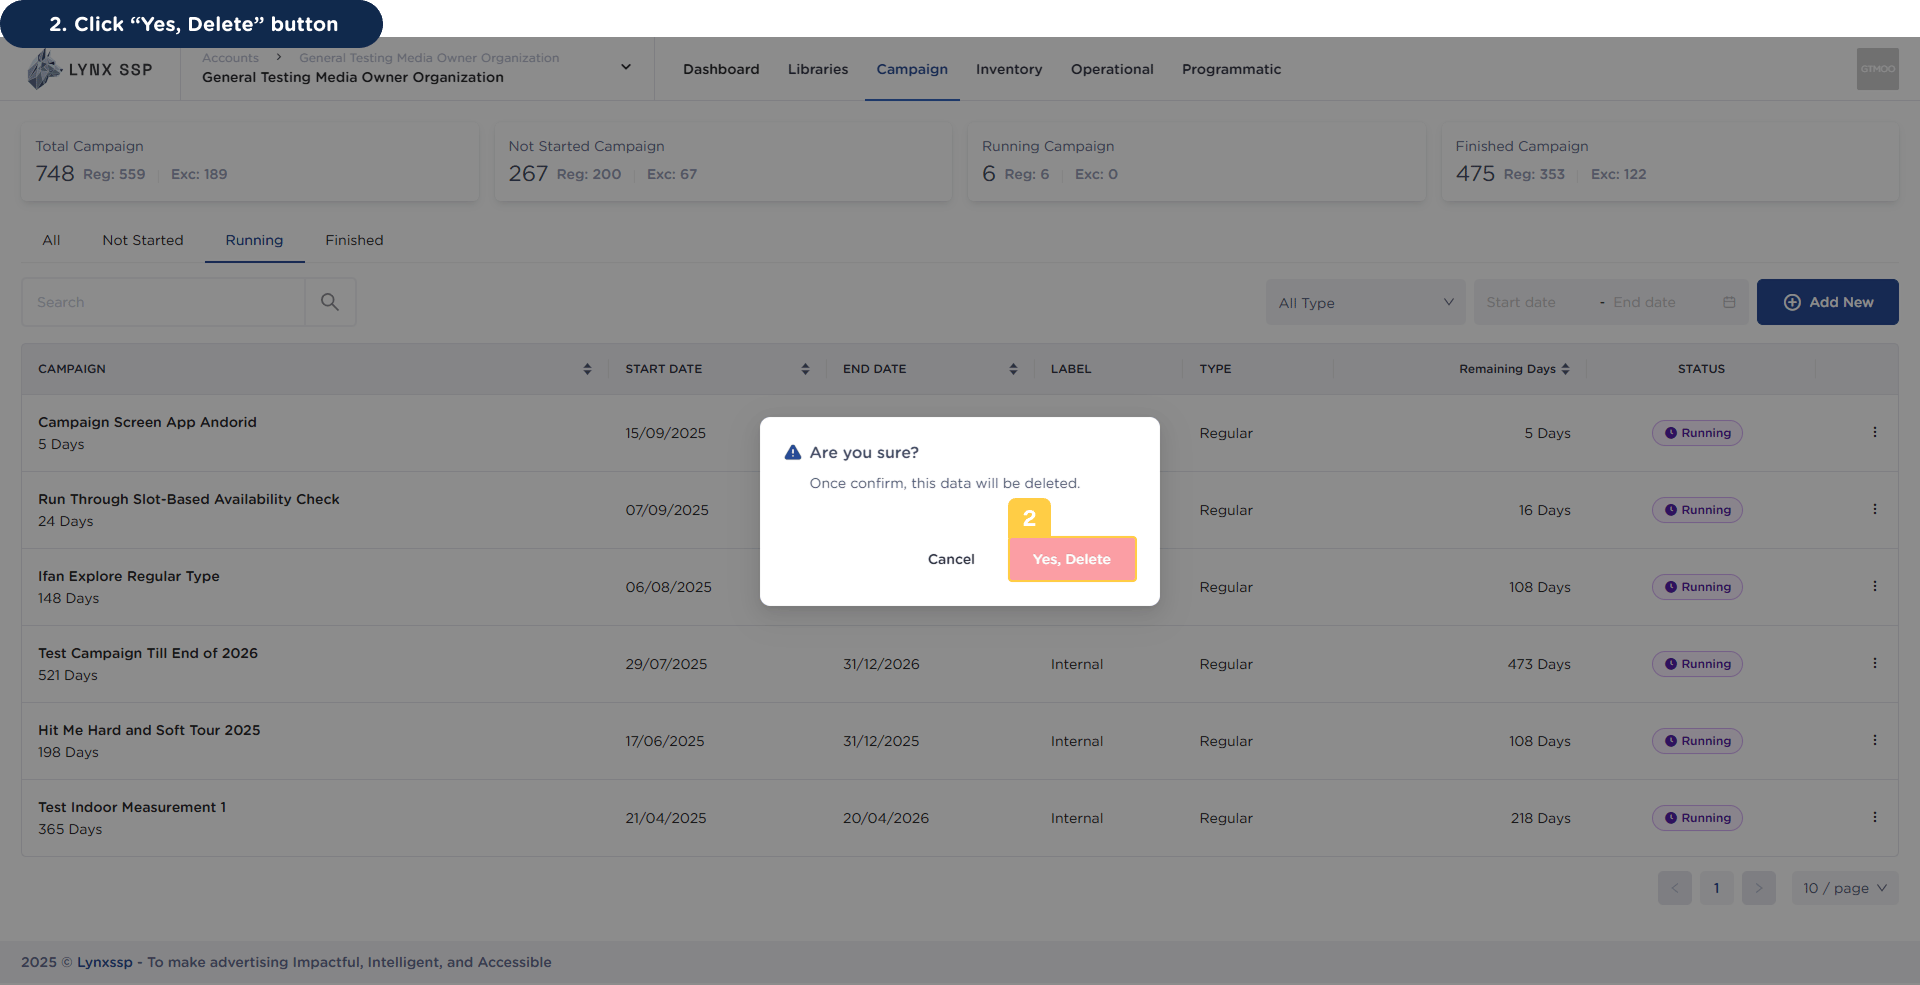Switch to the Not Started tab
1920x985 pixels.
coord(143,240)
